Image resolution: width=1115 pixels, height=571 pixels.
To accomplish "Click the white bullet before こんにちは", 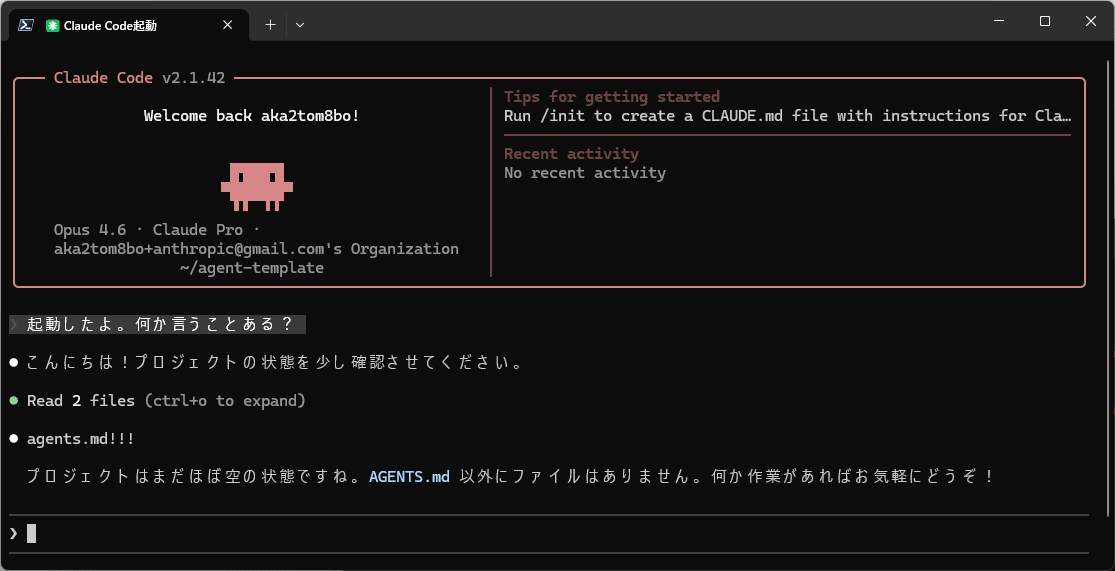I will [14, 363].
